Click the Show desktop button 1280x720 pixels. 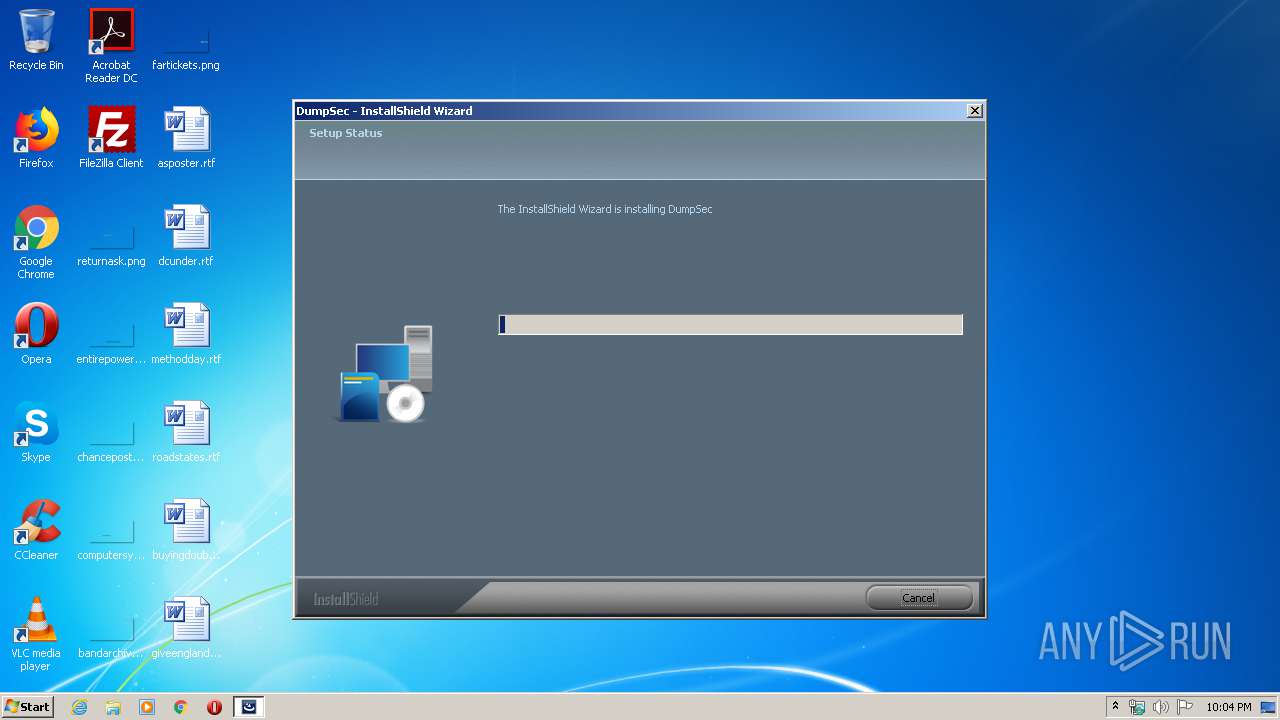[x=1270, y=707]
